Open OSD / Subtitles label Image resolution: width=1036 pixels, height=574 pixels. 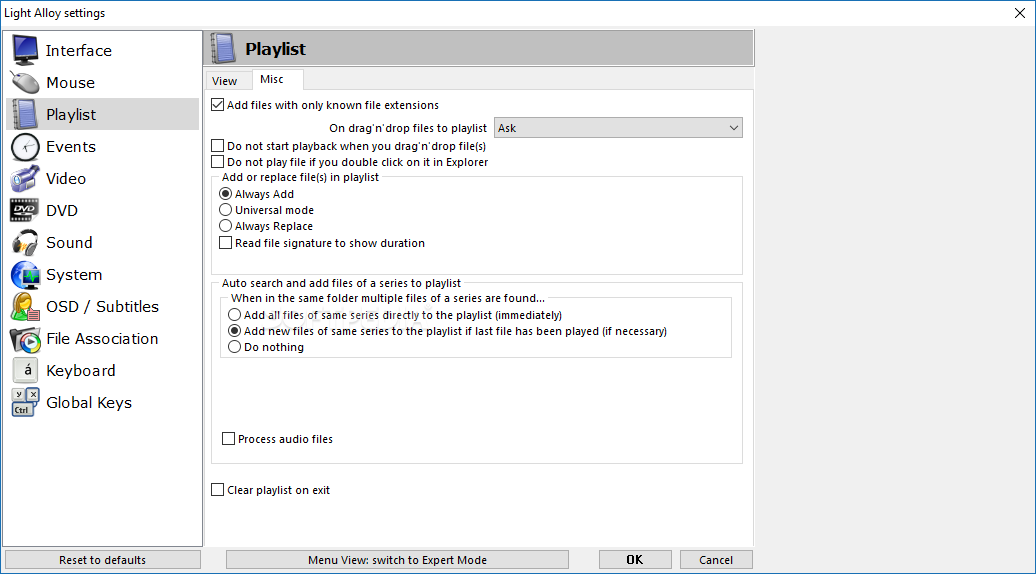(x=102, y=306)
